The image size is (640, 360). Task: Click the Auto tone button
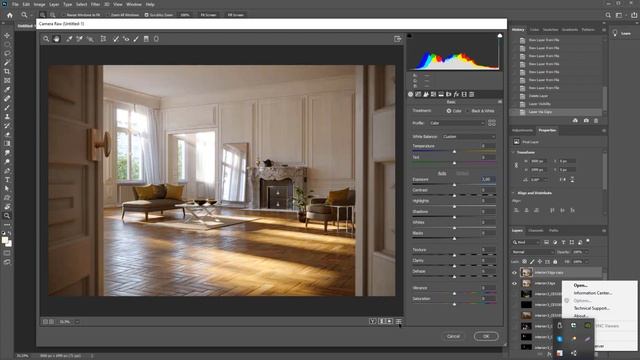[x=442, y=173]
